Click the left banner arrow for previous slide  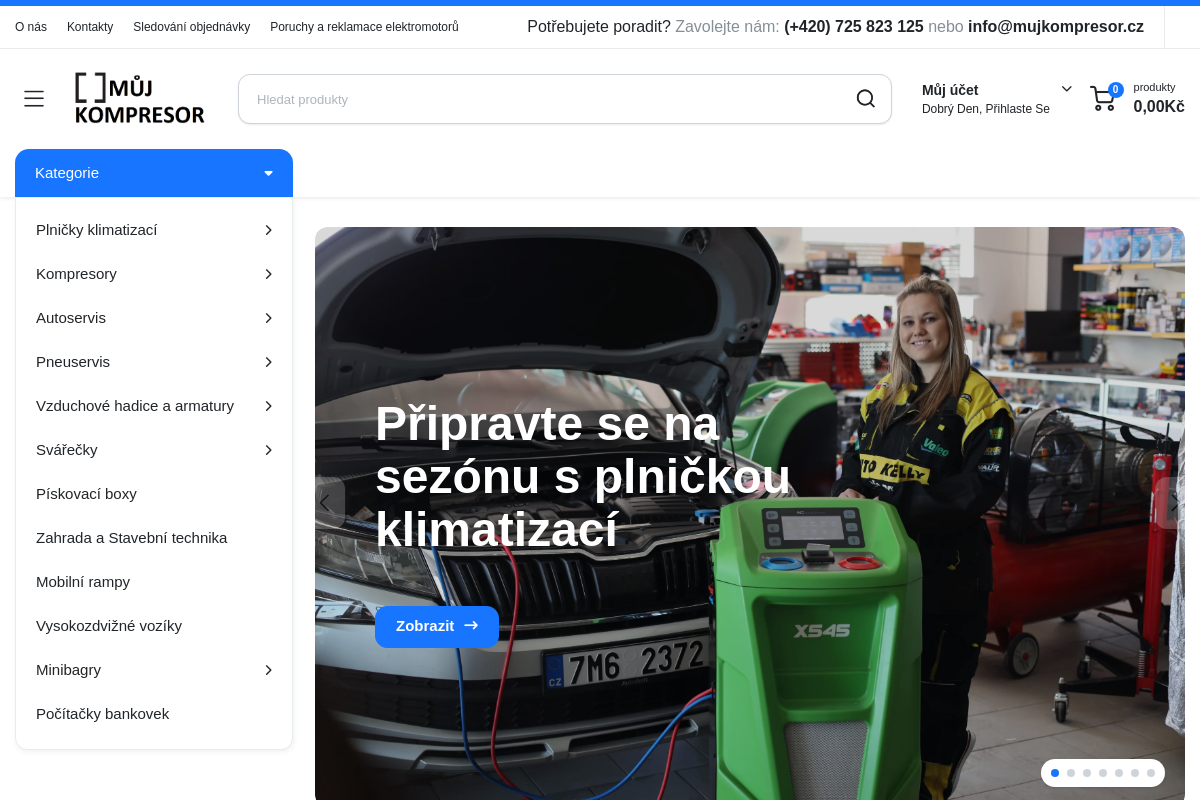tap(325, 503)
